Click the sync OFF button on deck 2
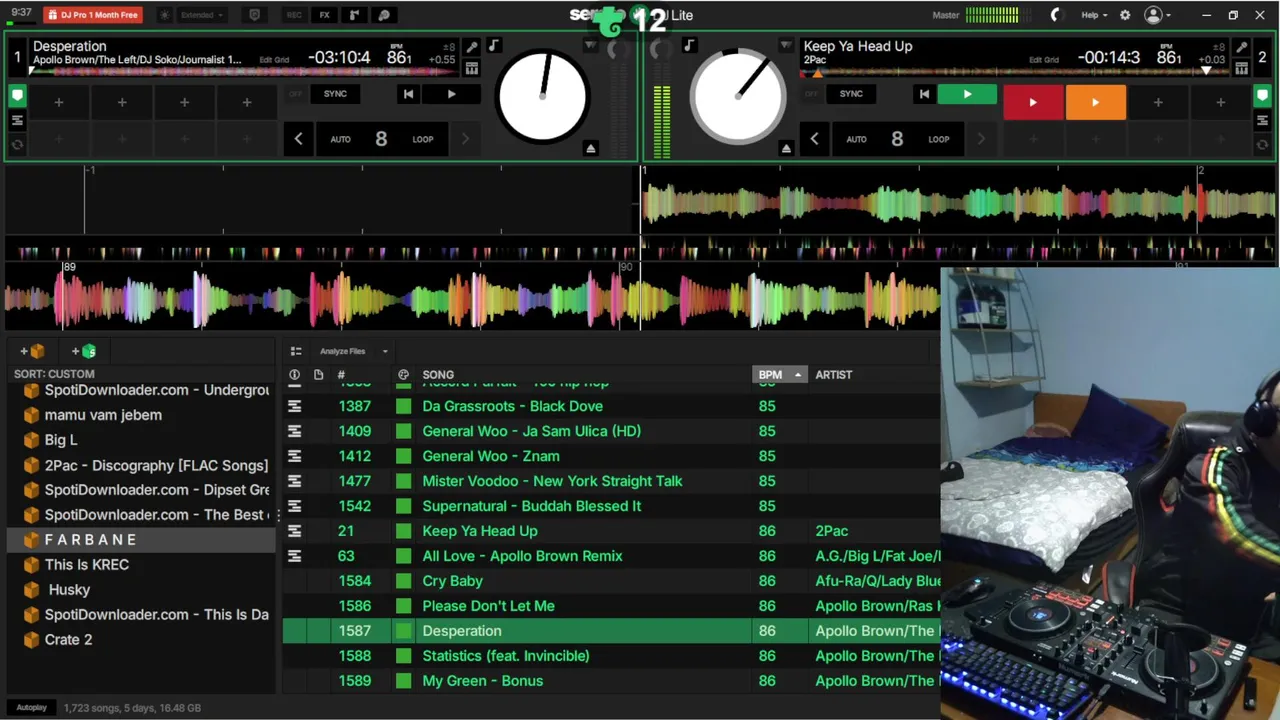The image size is (1280, 720). [x=811, y=94]
